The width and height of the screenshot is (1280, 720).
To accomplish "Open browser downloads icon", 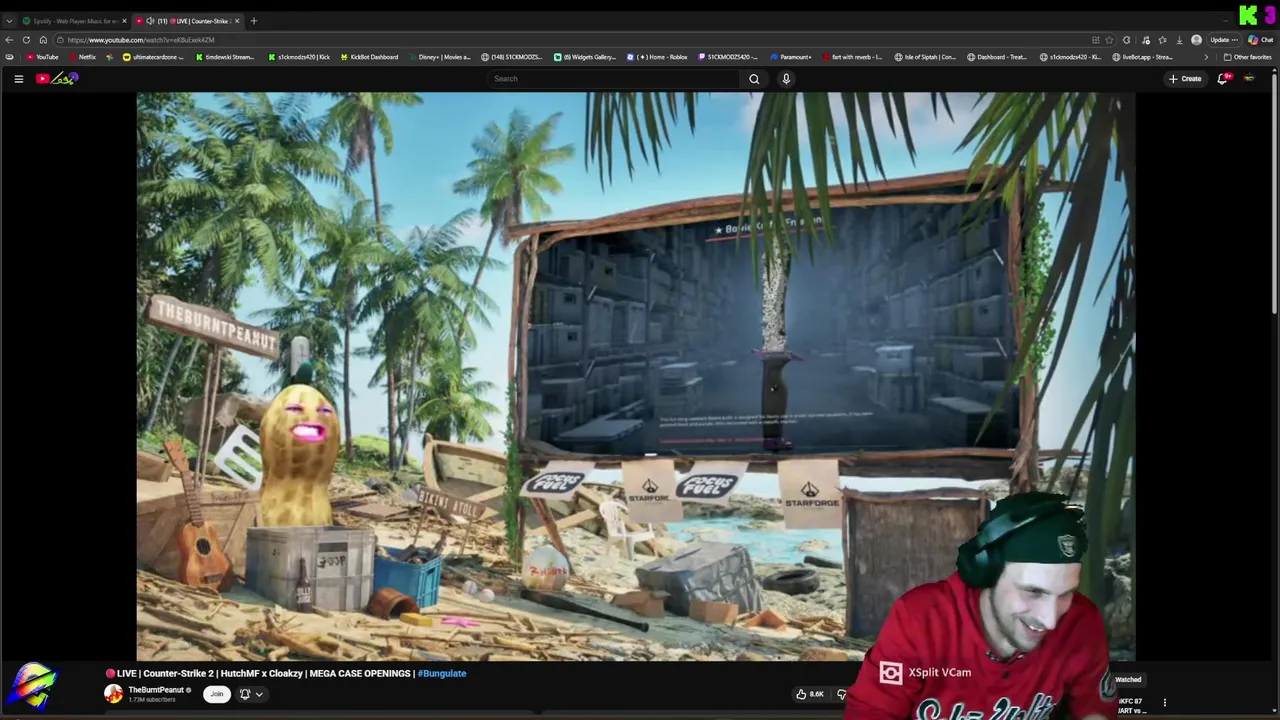I will tap(1180, 40).
